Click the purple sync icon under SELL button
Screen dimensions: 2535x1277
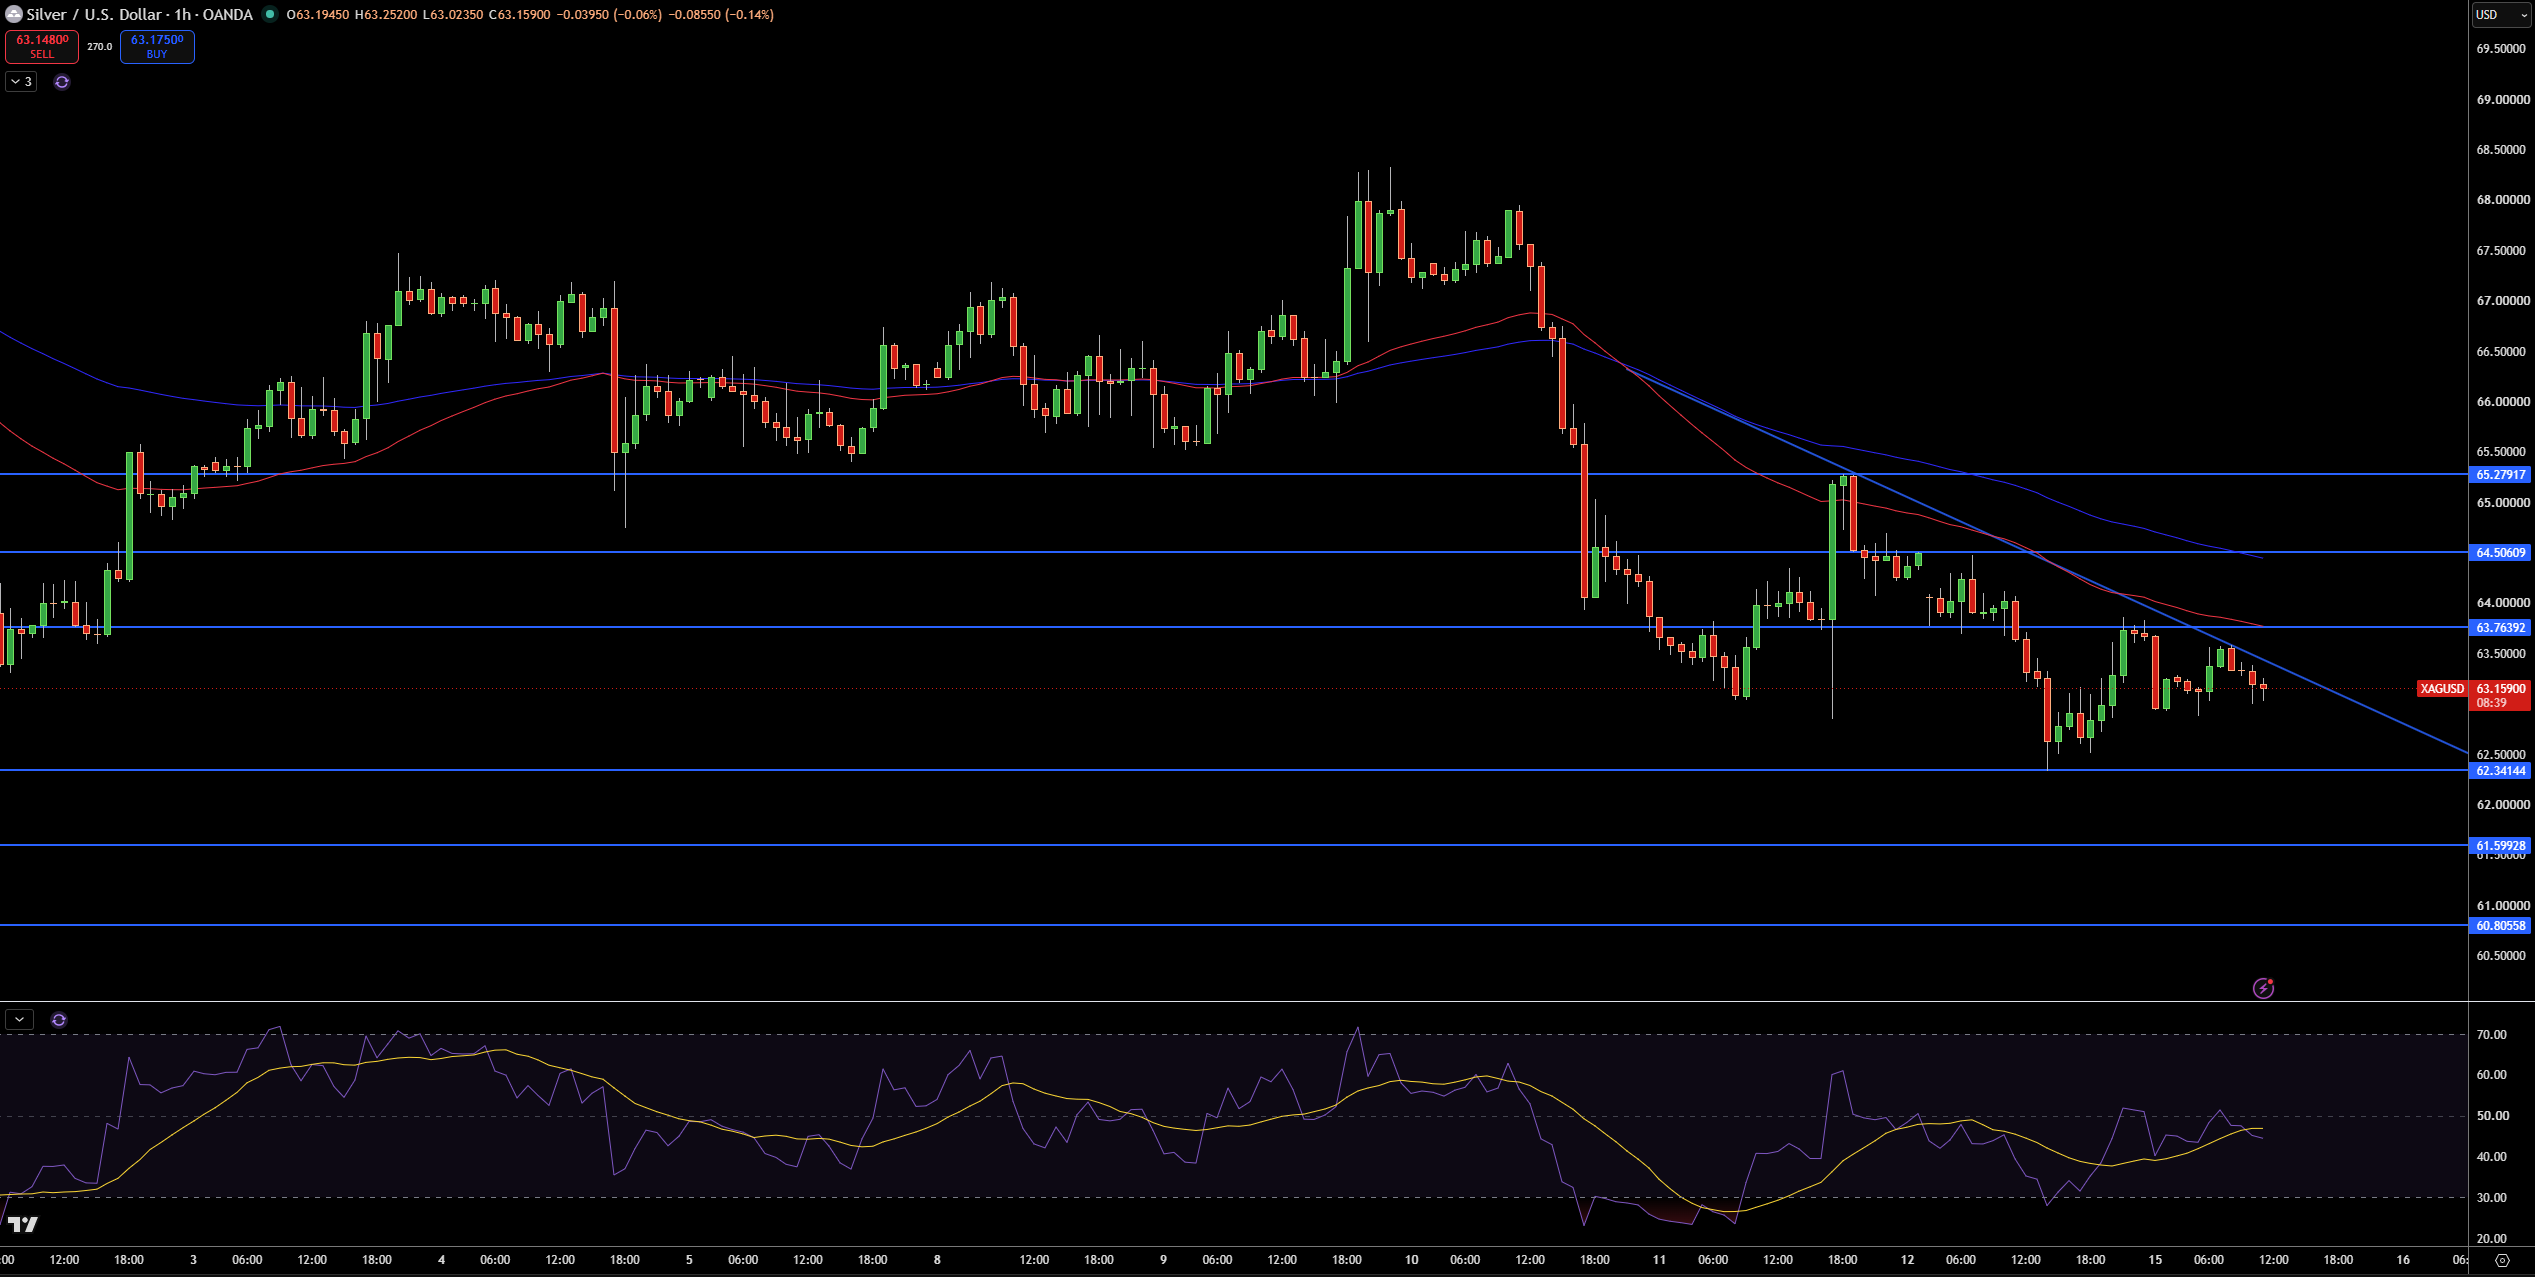tap(62, 82)
